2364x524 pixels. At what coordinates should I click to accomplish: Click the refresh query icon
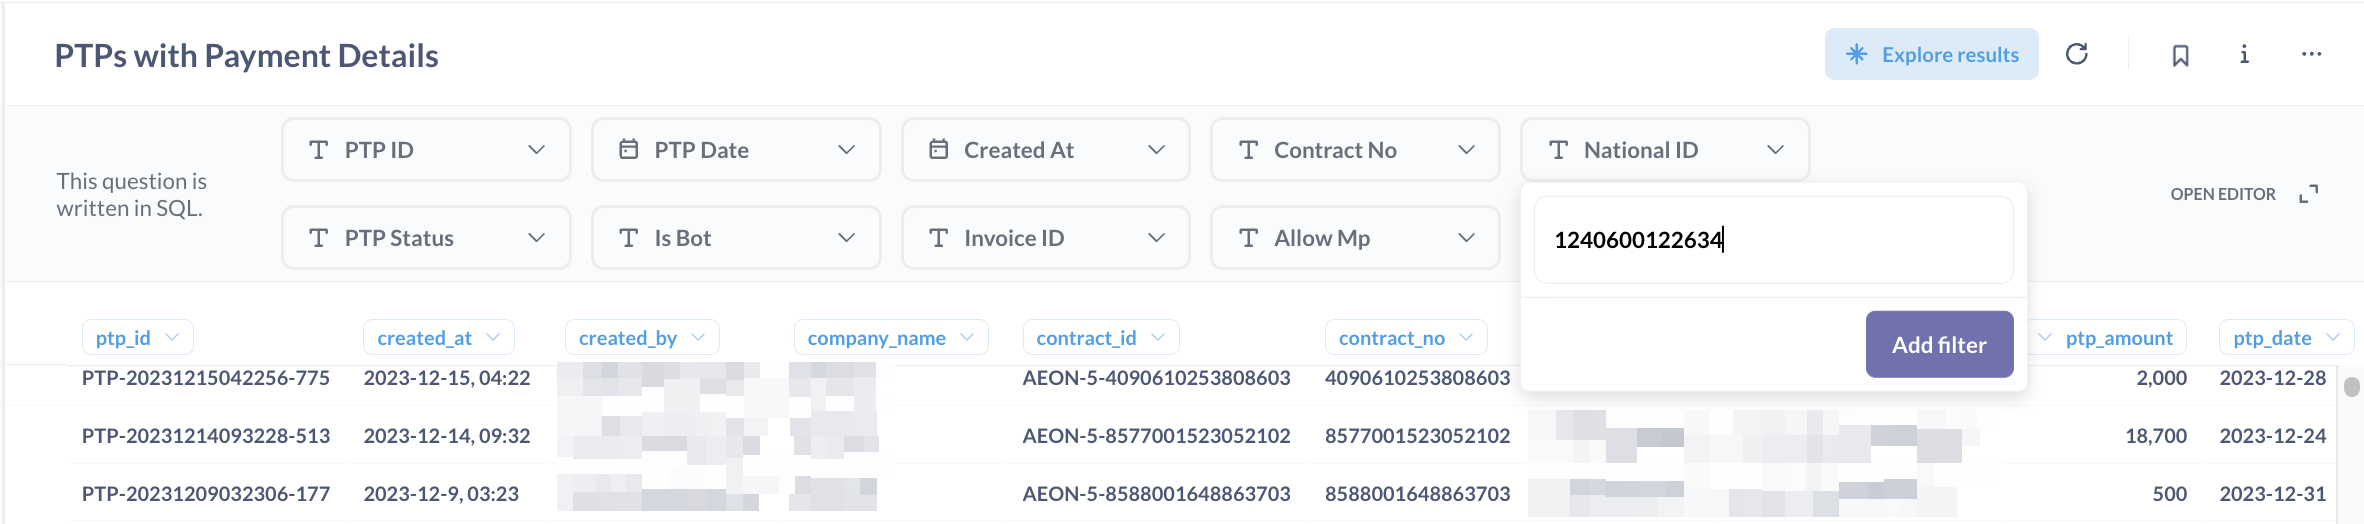[x=2077, y=54]
